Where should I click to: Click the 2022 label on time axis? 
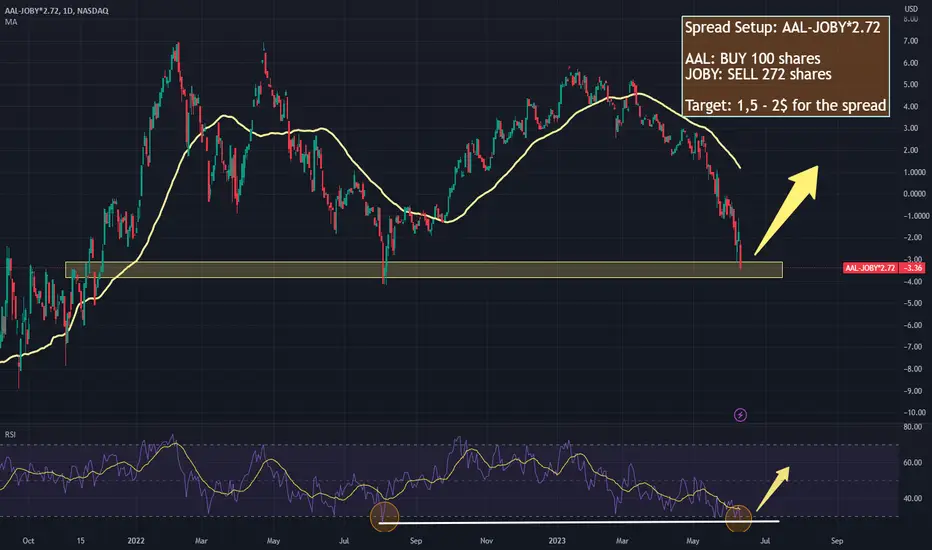pos(136,541)
